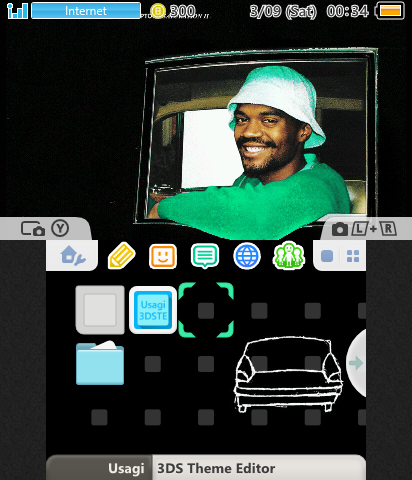Click the date 3/09 (Sat) text
This screenshot has height=480, width=412.
coord(283,11)
